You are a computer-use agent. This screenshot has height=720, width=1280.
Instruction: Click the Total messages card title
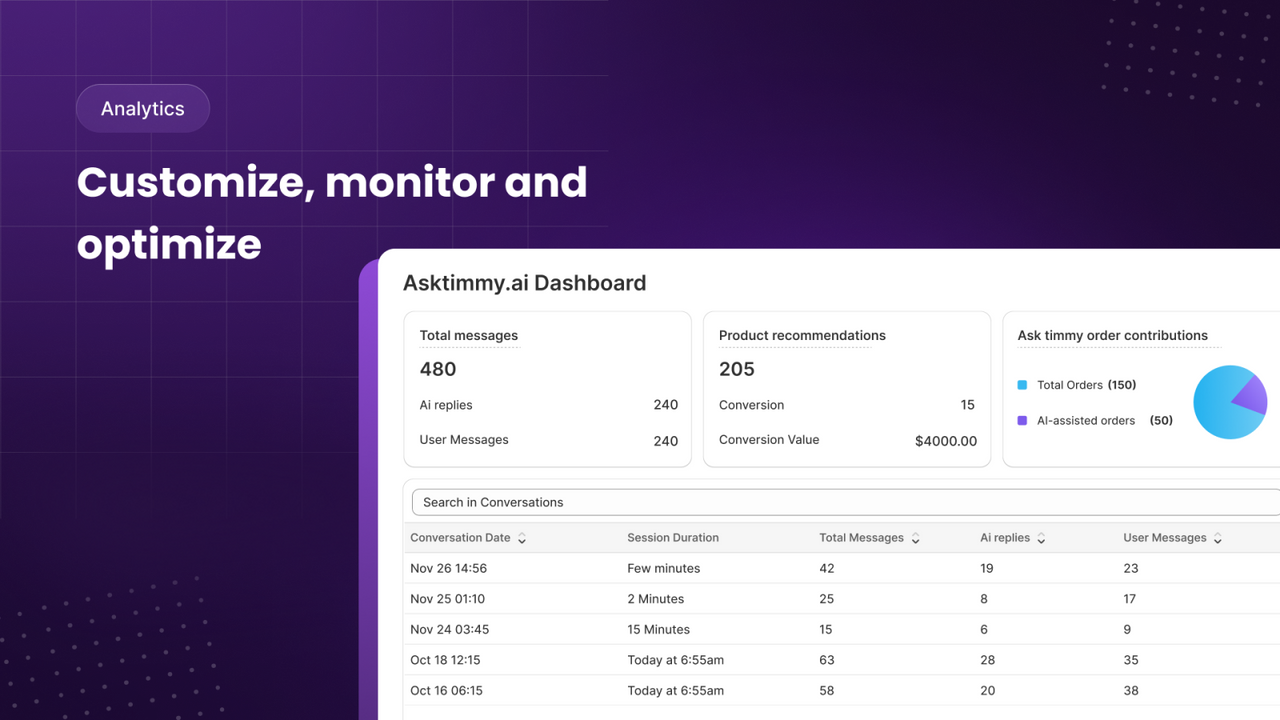[469, 336]
